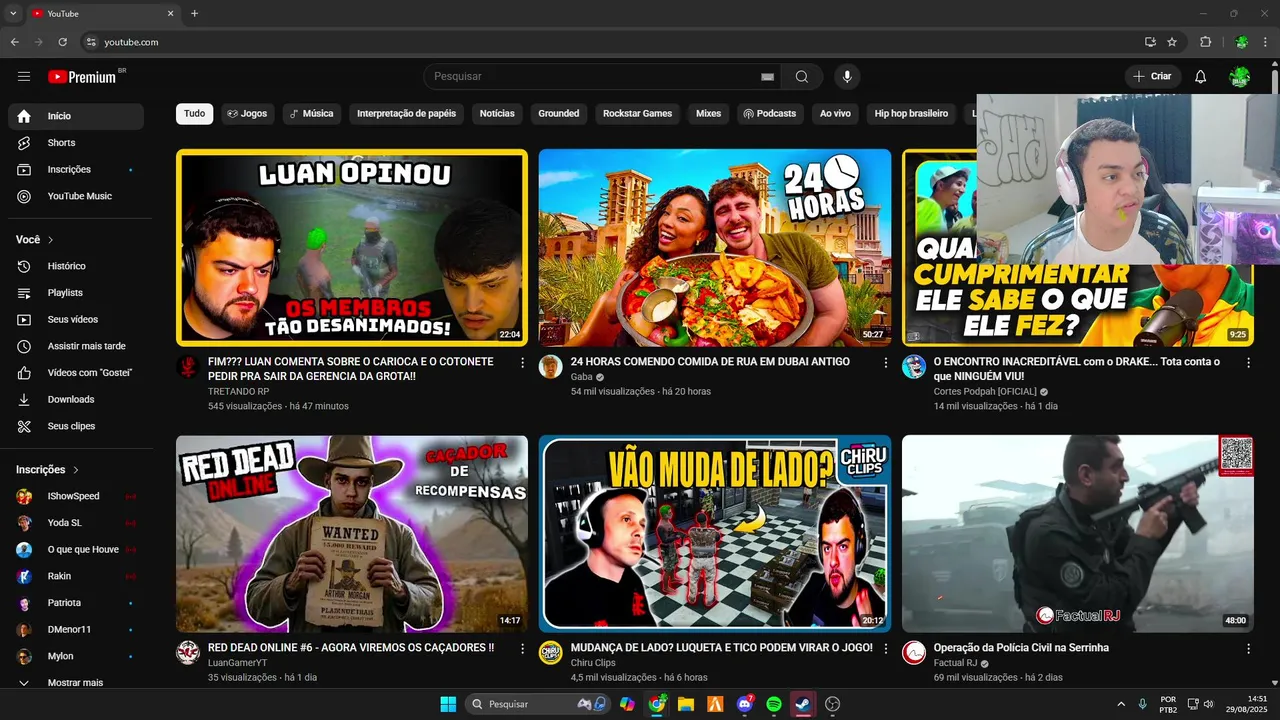The image size is (1280, 720).
Task: Play the VÃO MUDA DE LADO thumbnail
Action: [715, 534]
